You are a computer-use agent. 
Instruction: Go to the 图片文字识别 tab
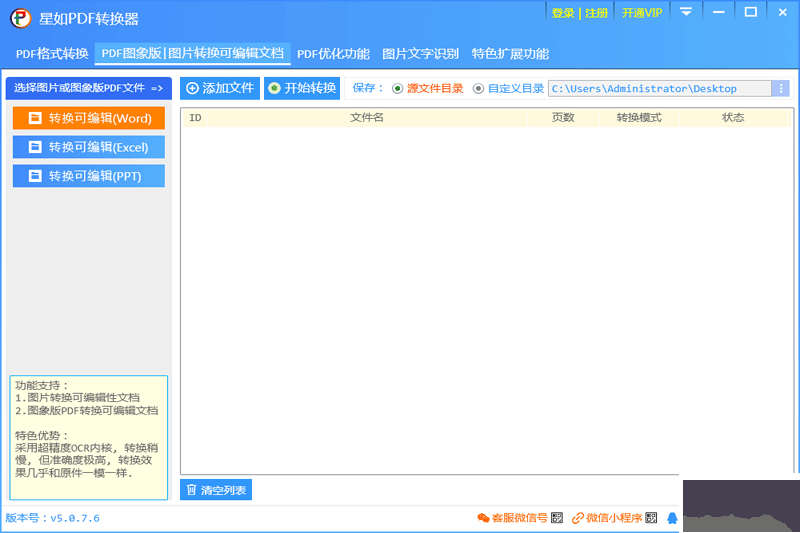pos(420,54)
